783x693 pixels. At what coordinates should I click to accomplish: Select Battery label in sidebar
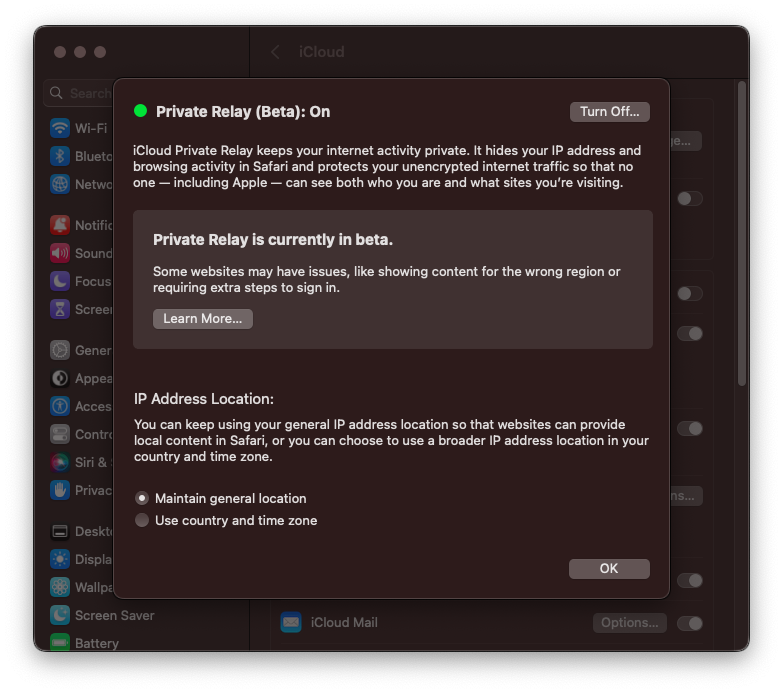click(x=97, y=643)
